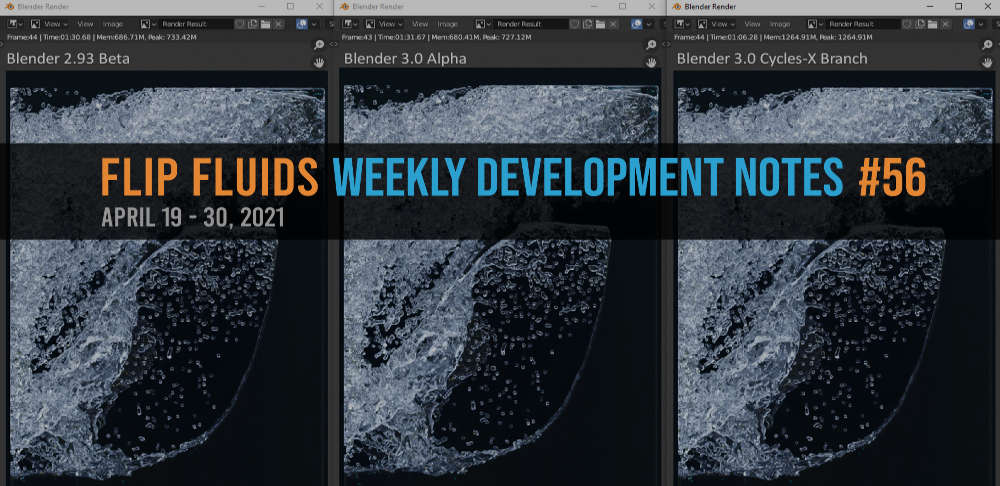Click pan hand gizmo in 3.0 Alpha window
Screen dimensions: 1000x486
651,62
